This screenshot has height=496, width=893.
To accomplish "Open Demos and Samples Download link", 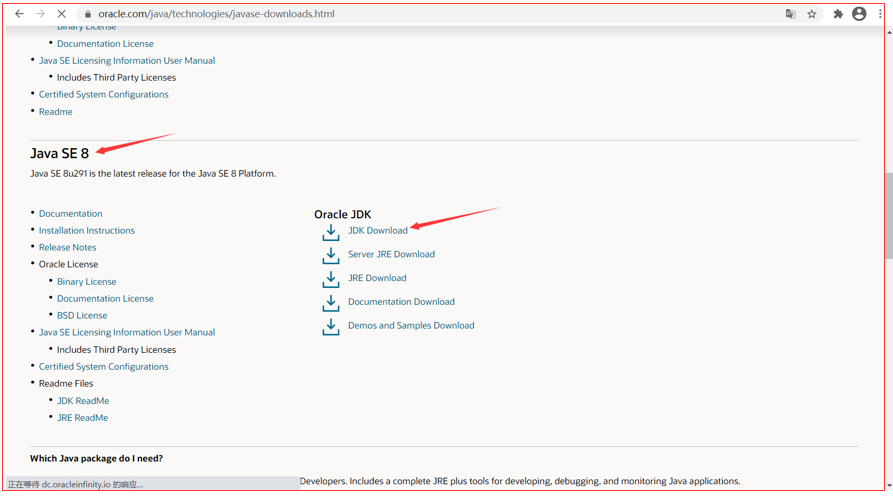I will tap(411, 326).
